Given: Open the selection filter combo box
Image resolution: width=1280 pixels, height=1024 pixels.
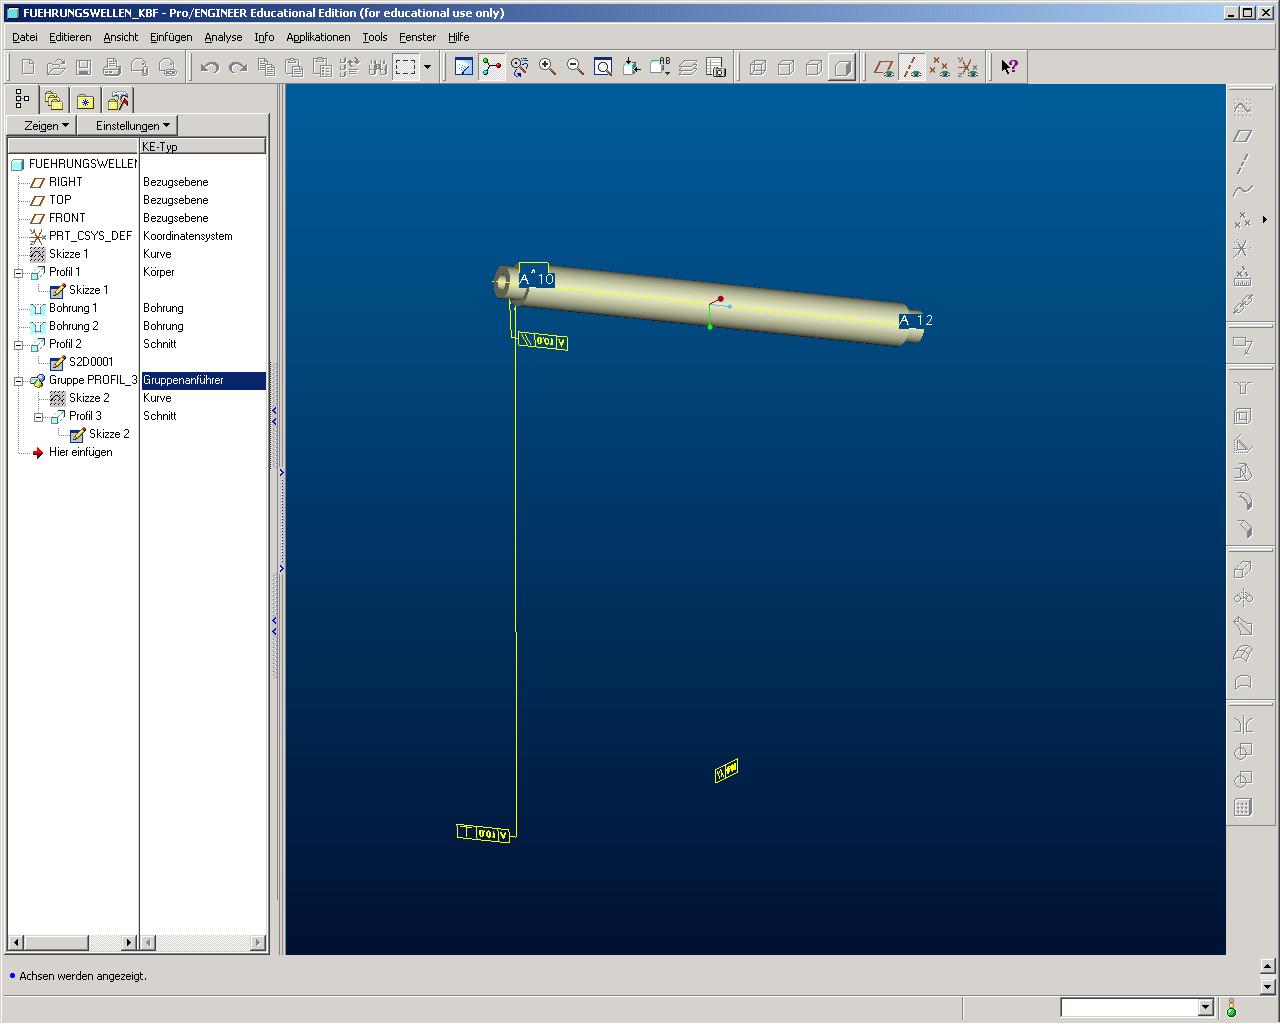Looking at the screenshot, I should (1137, 1007).
